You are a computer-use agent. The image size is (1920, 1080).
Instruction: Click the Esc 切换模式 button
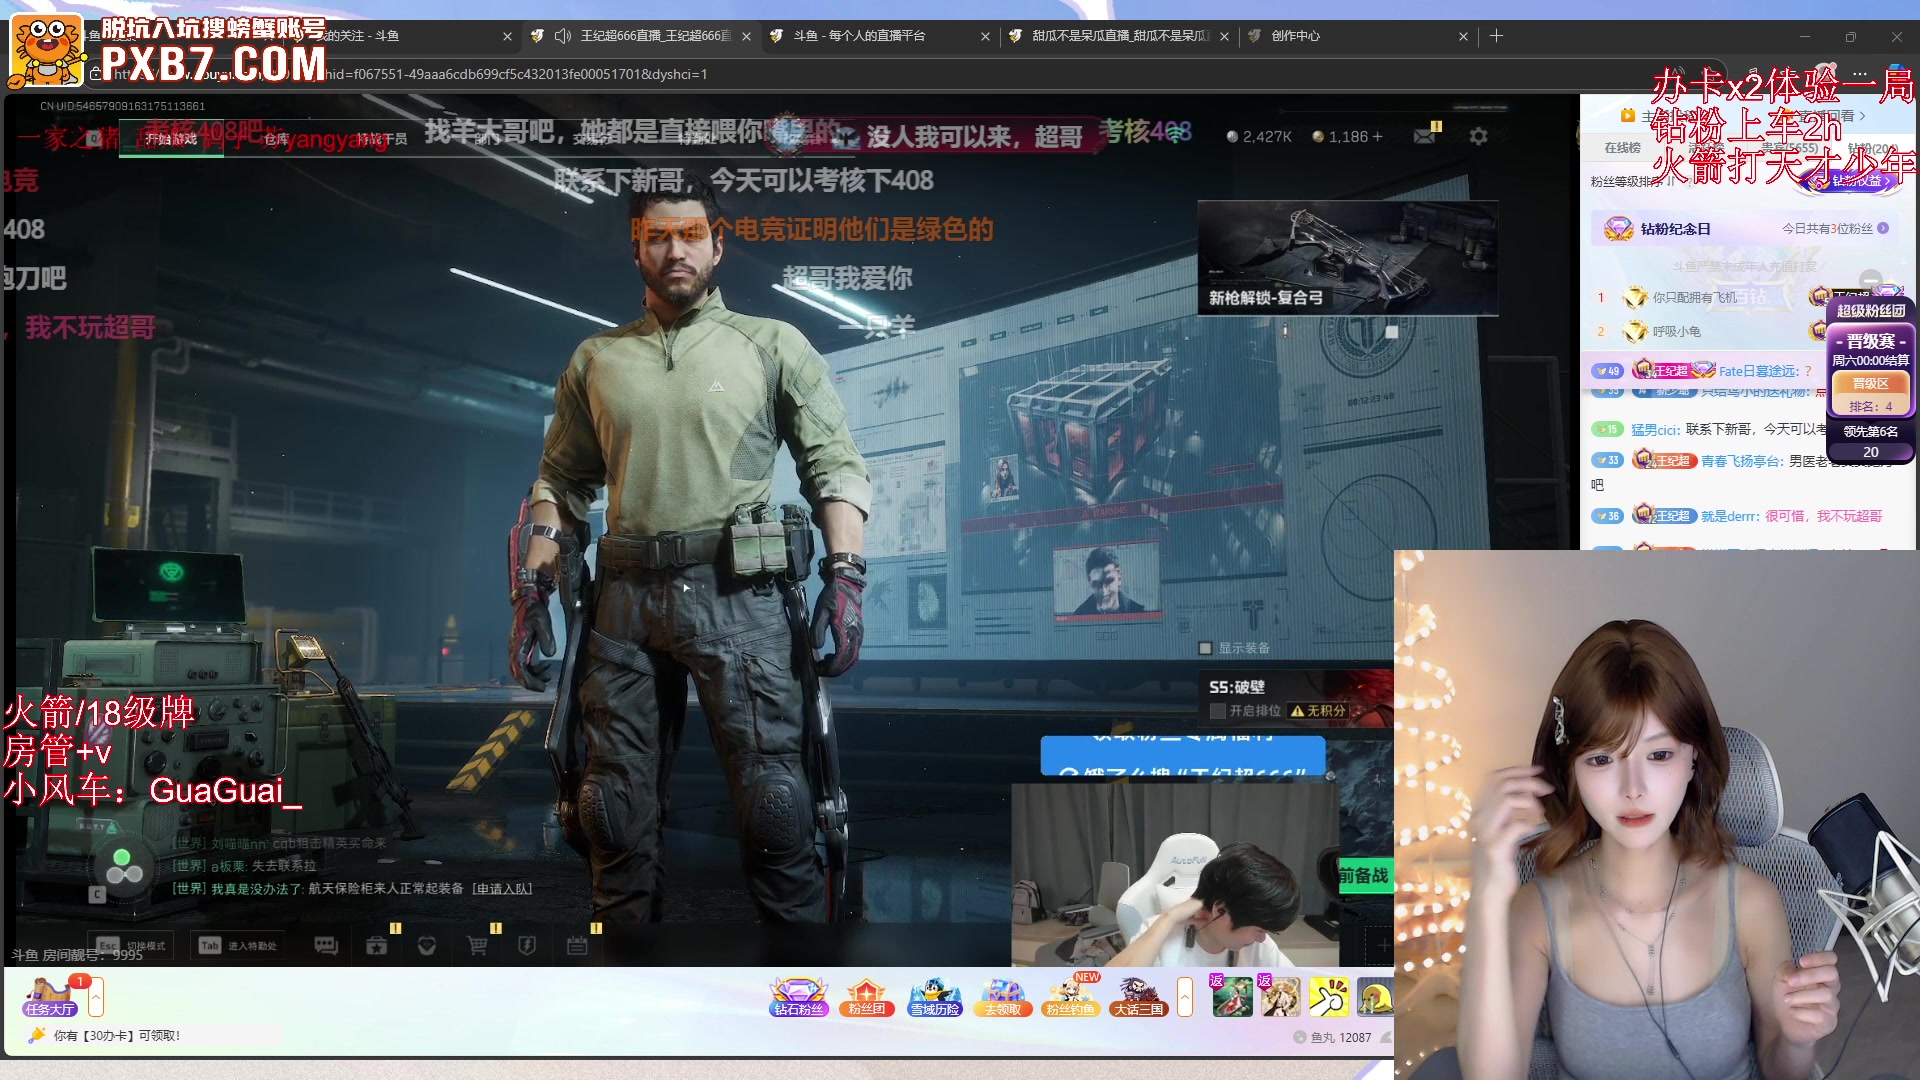pos(132,946)
